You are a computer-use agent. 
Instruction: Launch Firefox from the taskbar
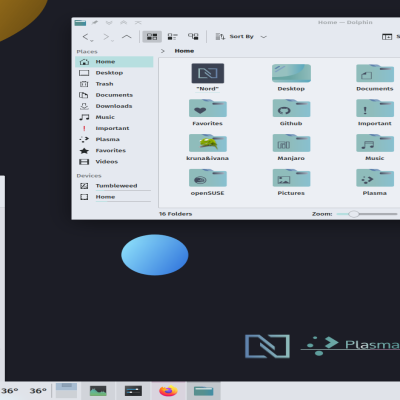[x=168, y=391]
